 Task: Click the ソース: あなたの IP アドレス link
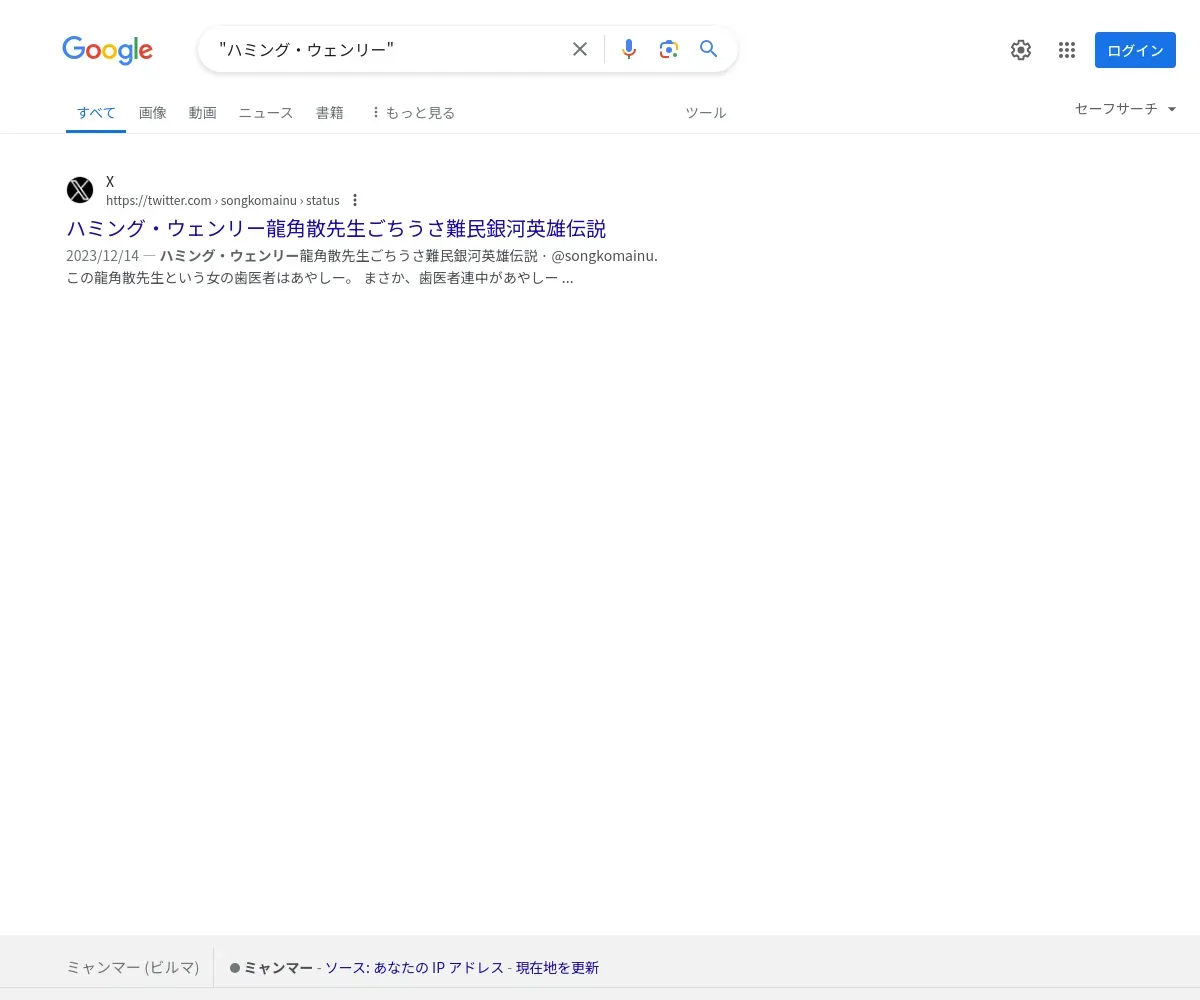click(x=414, y=968)
